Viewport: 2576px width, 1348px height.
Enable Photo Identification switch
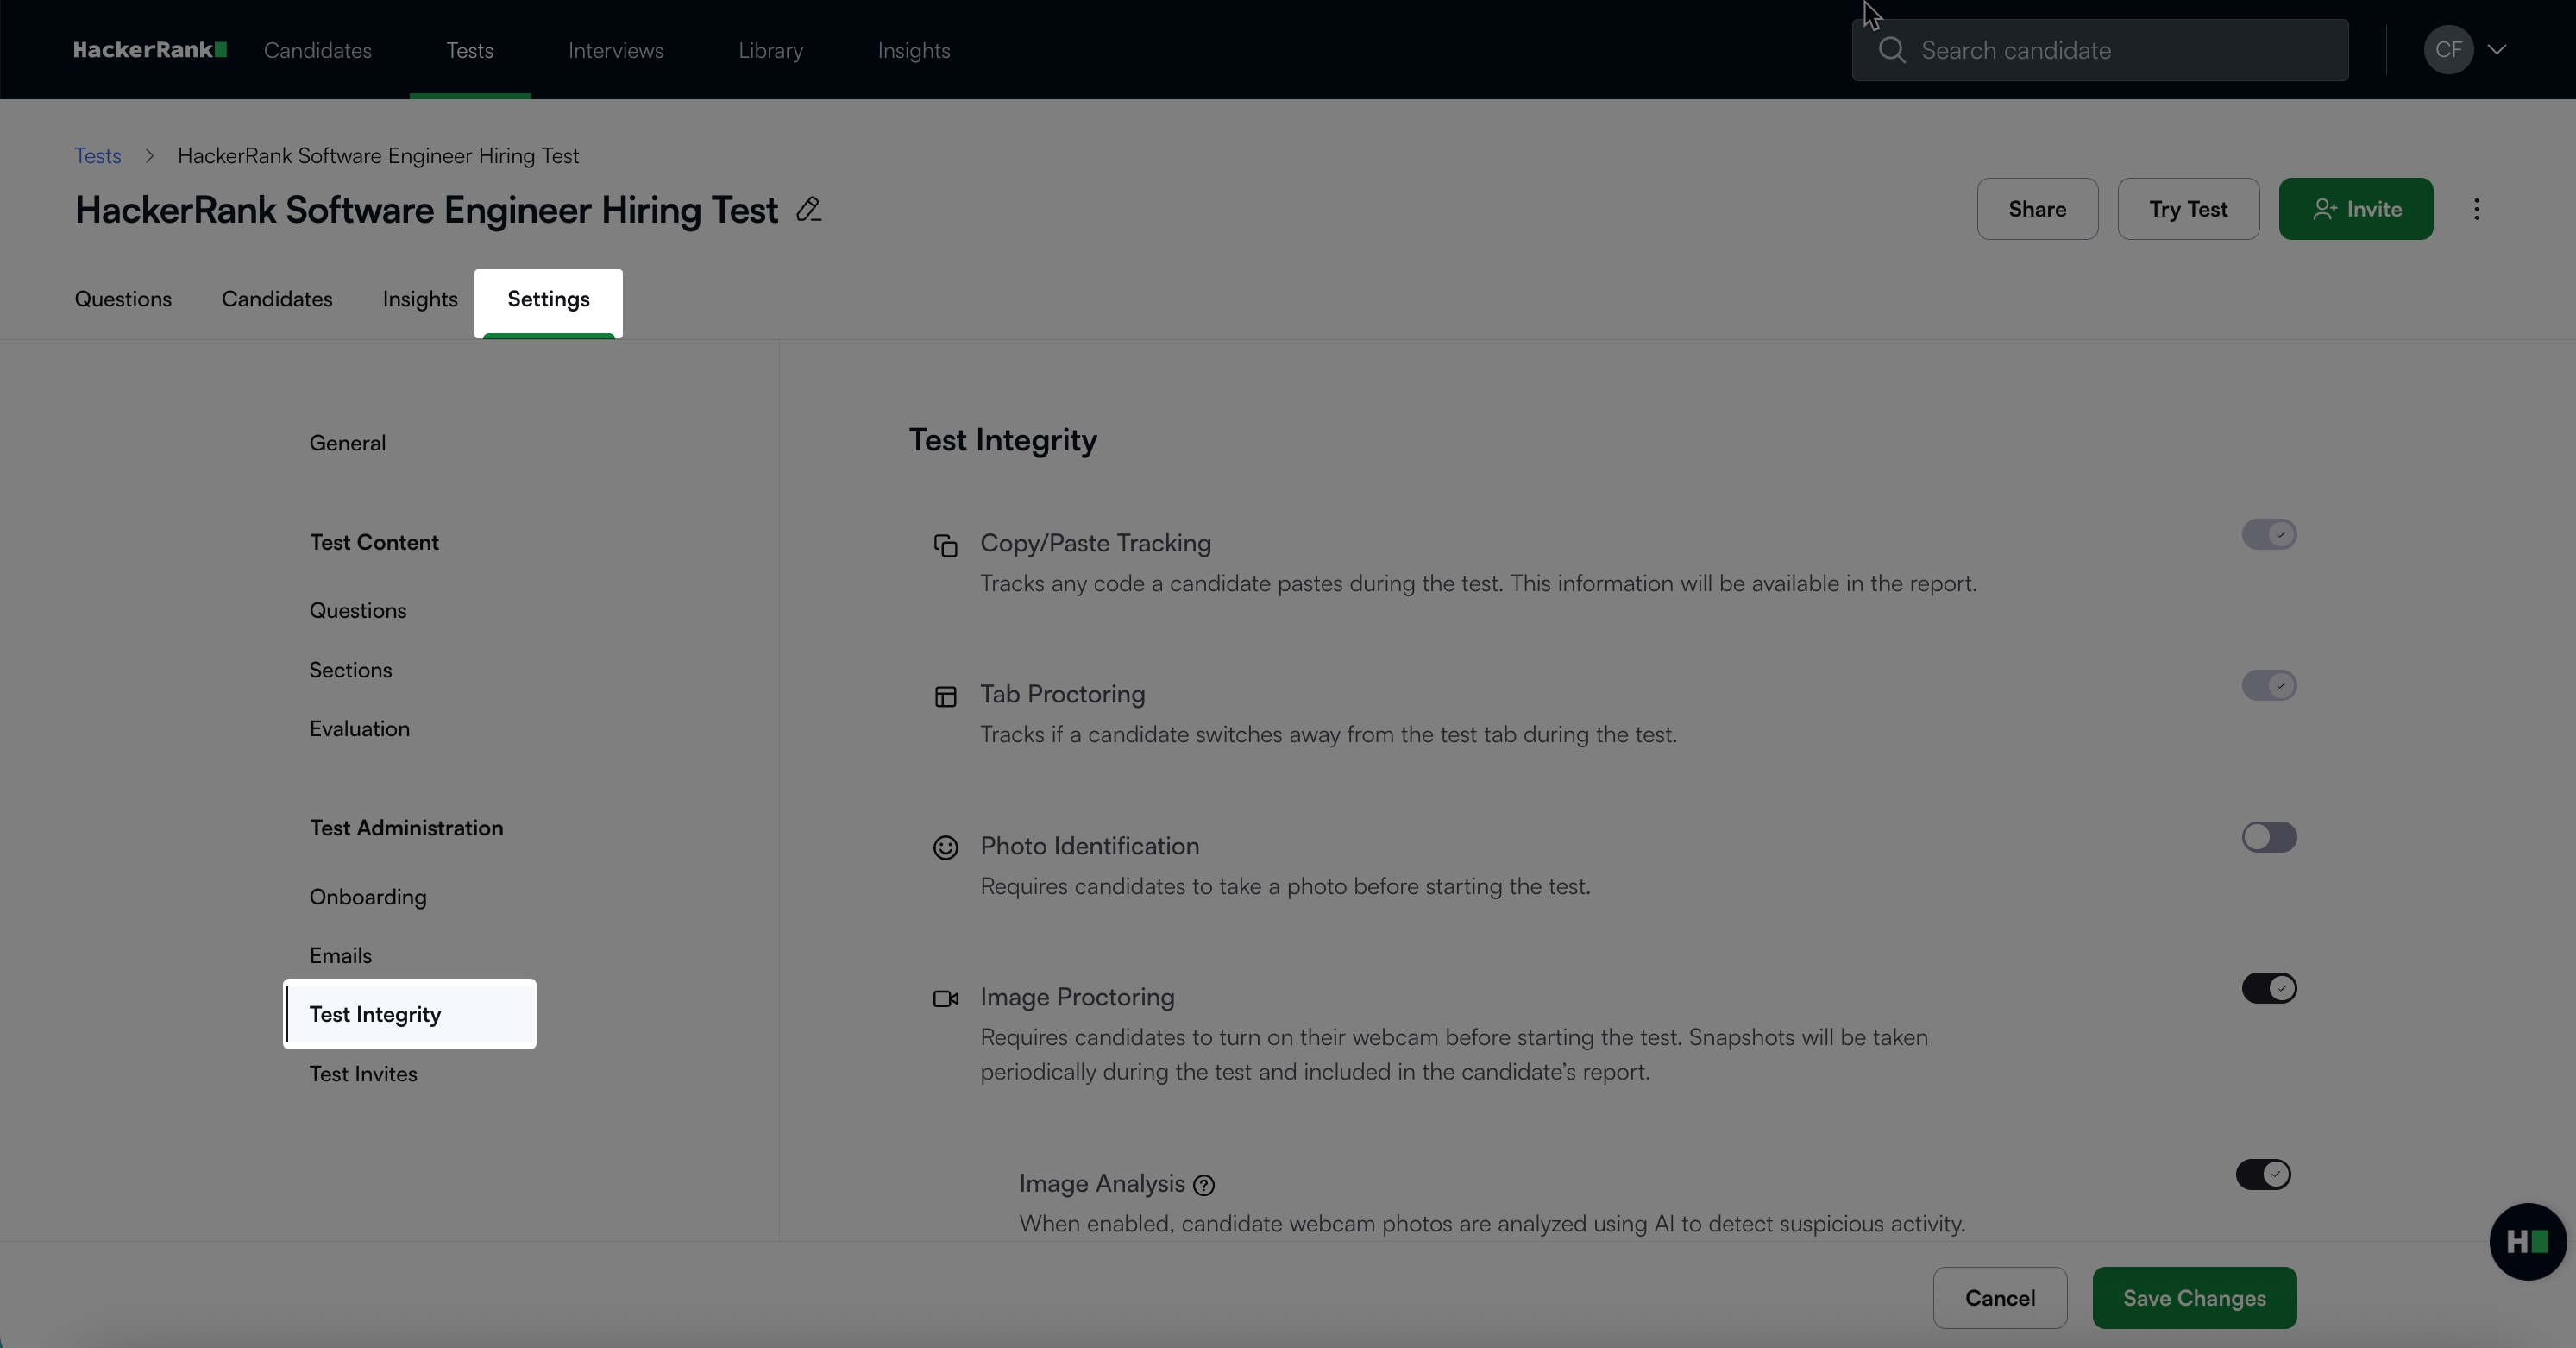click(x=2269, y=837)
